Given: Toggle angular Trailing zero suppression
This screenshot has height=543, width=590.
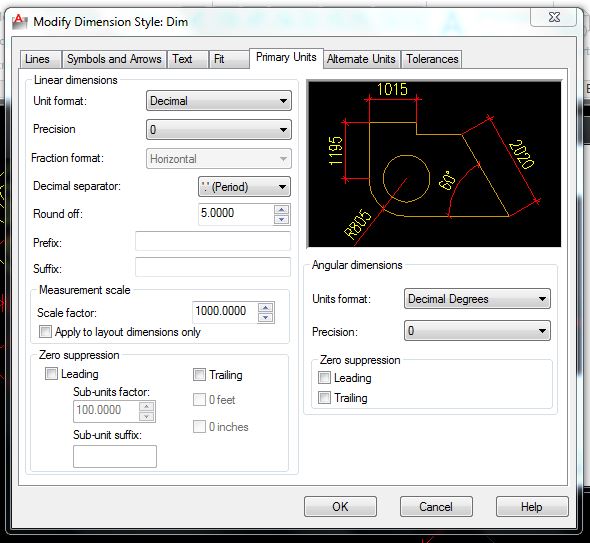Looking at the screenshot, I should 324,397.
